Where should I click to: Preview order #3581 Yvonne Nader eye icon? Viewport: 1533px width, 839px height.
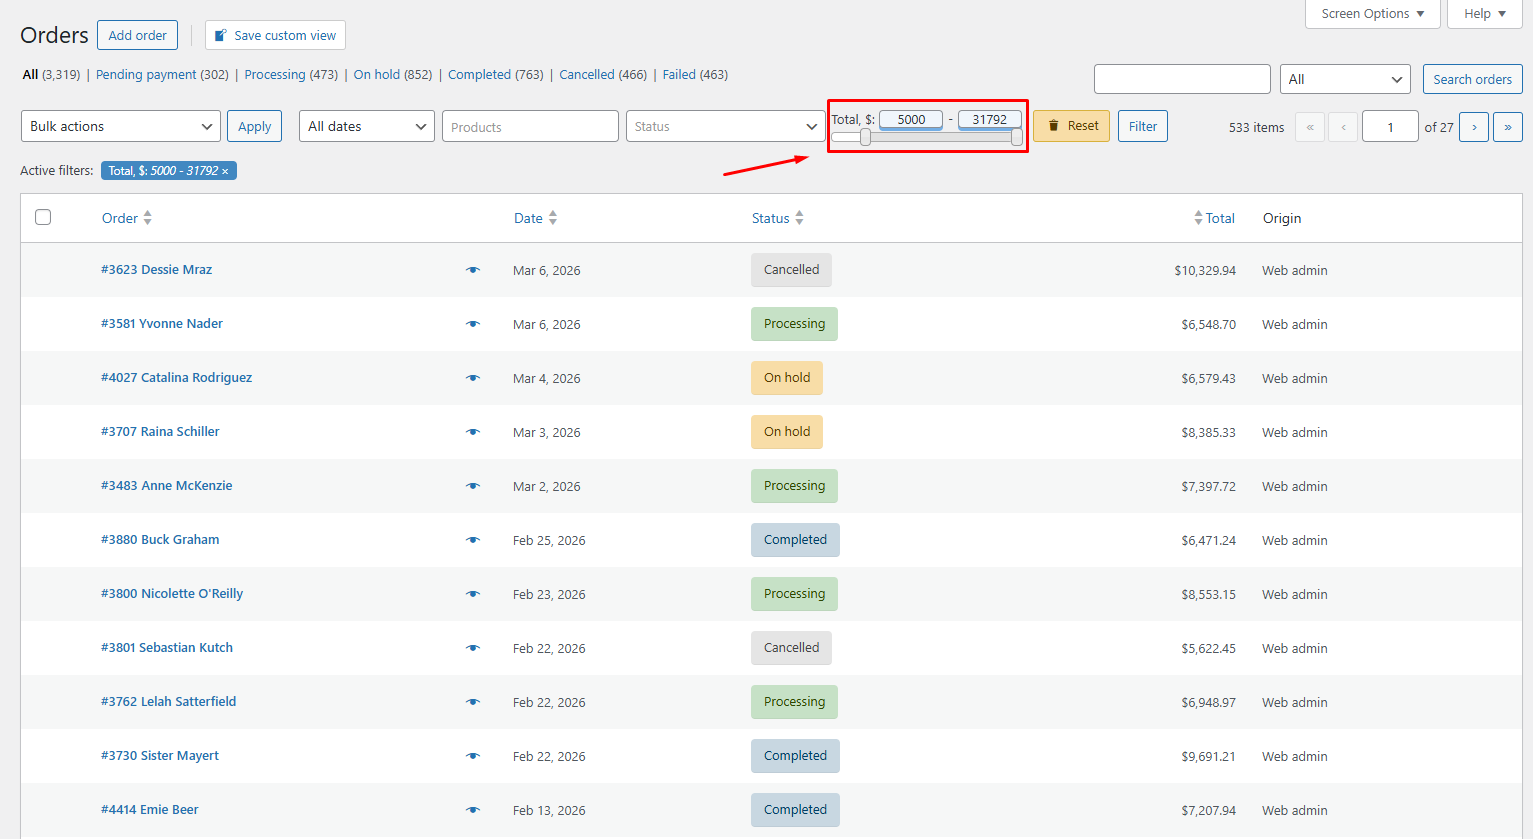[x=473, y=324]
